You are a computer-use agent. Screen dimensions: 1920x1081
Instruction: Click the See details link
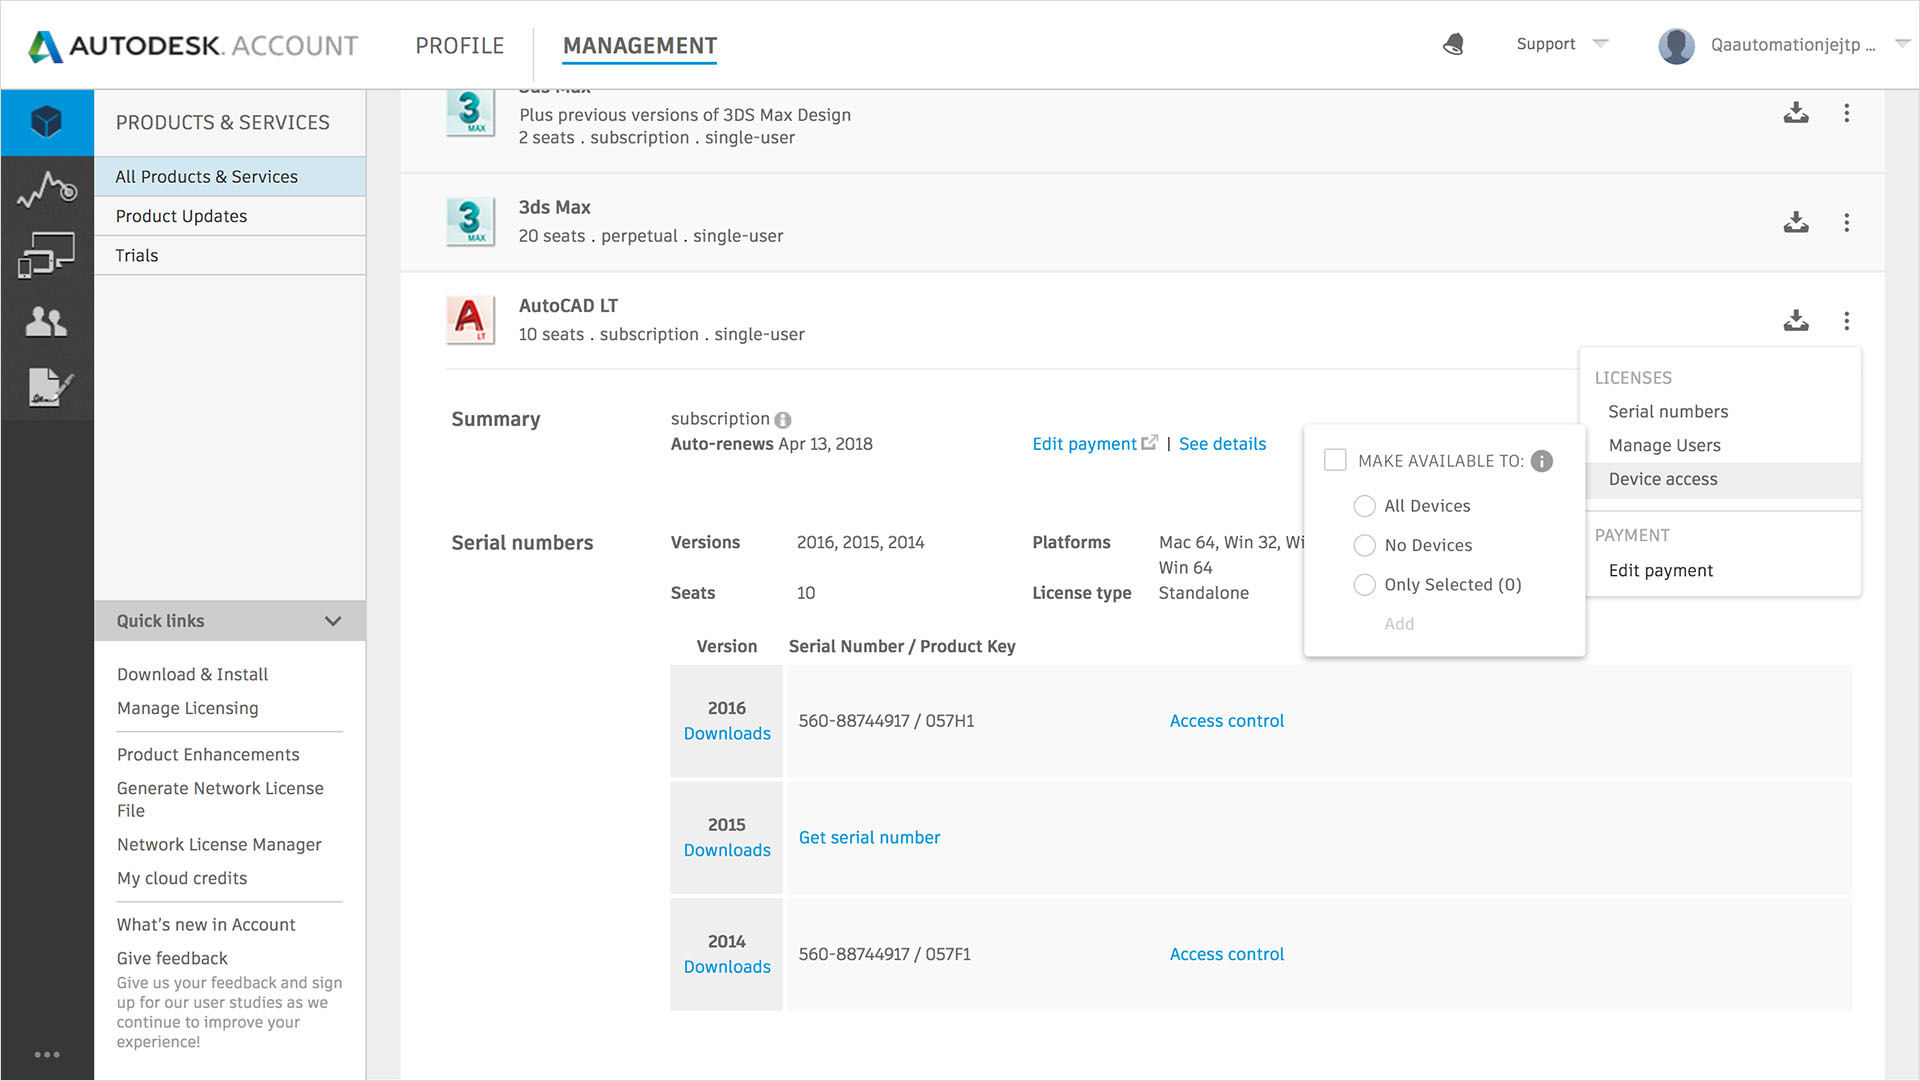(x=1222, y=444)
